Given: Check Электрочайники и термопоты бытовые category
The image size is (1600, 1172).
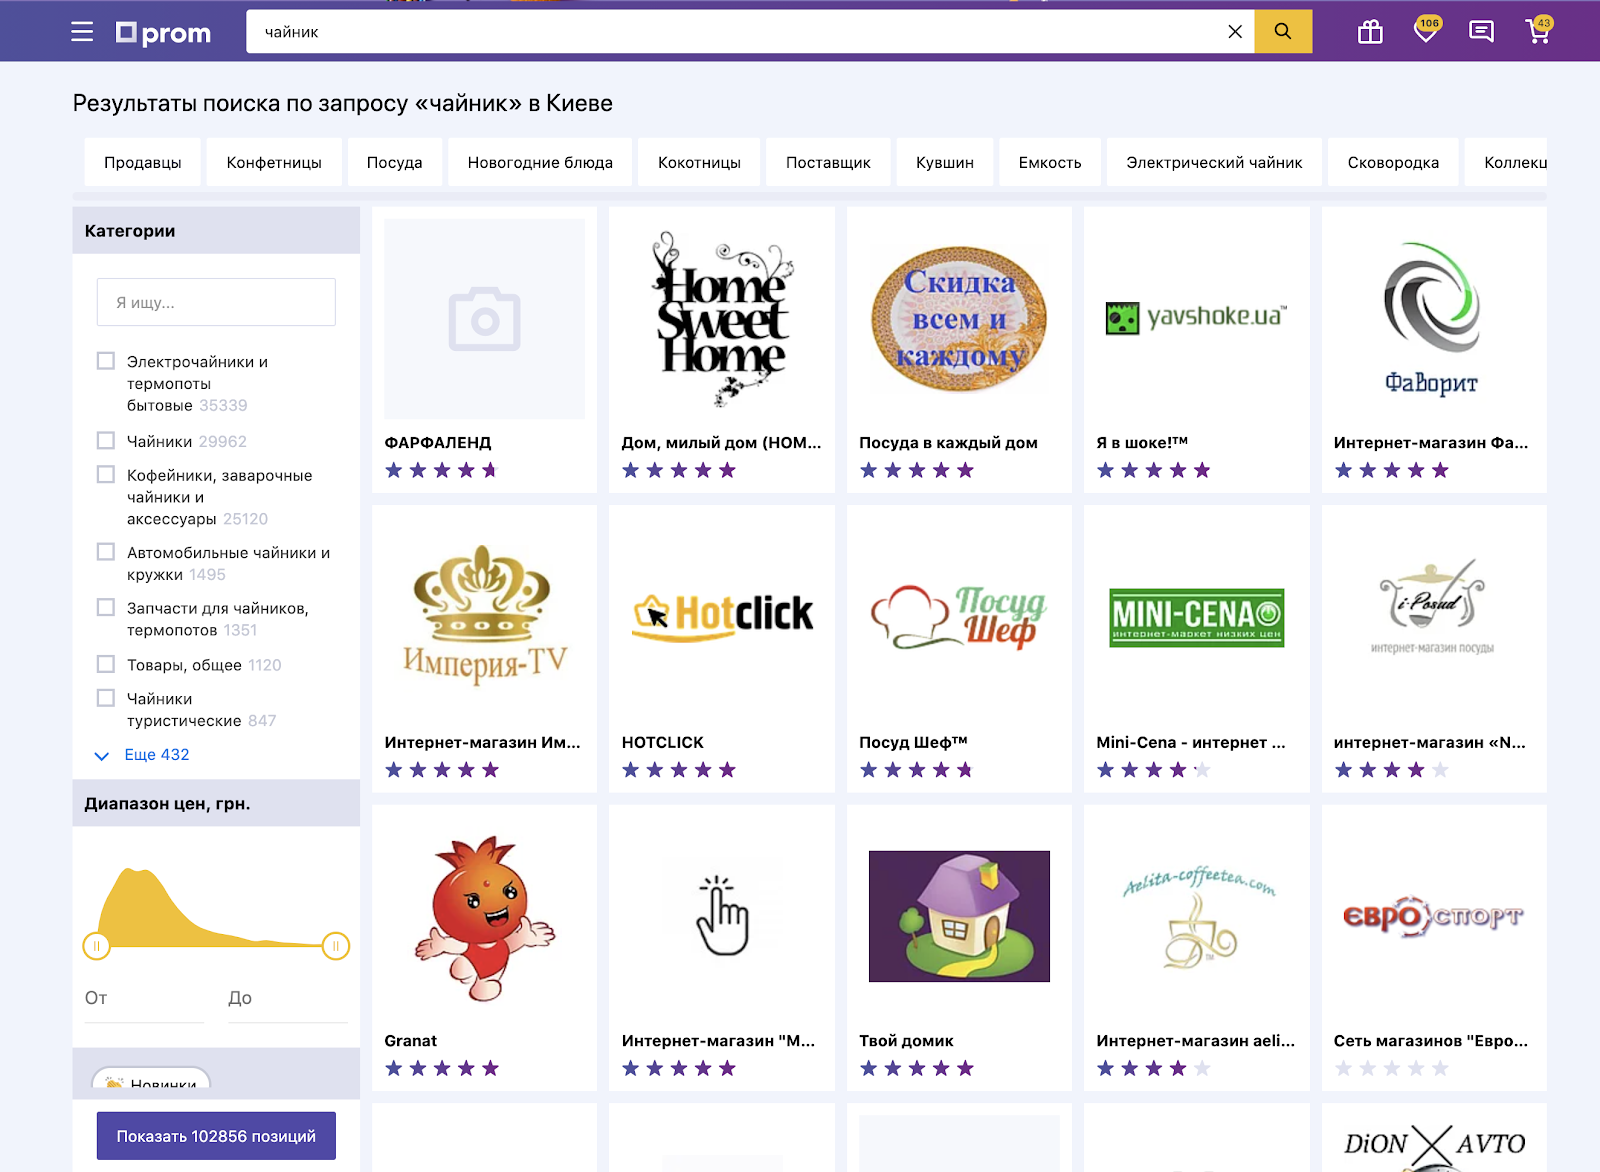Looking at the screenshot, I should tap(106, 361).
